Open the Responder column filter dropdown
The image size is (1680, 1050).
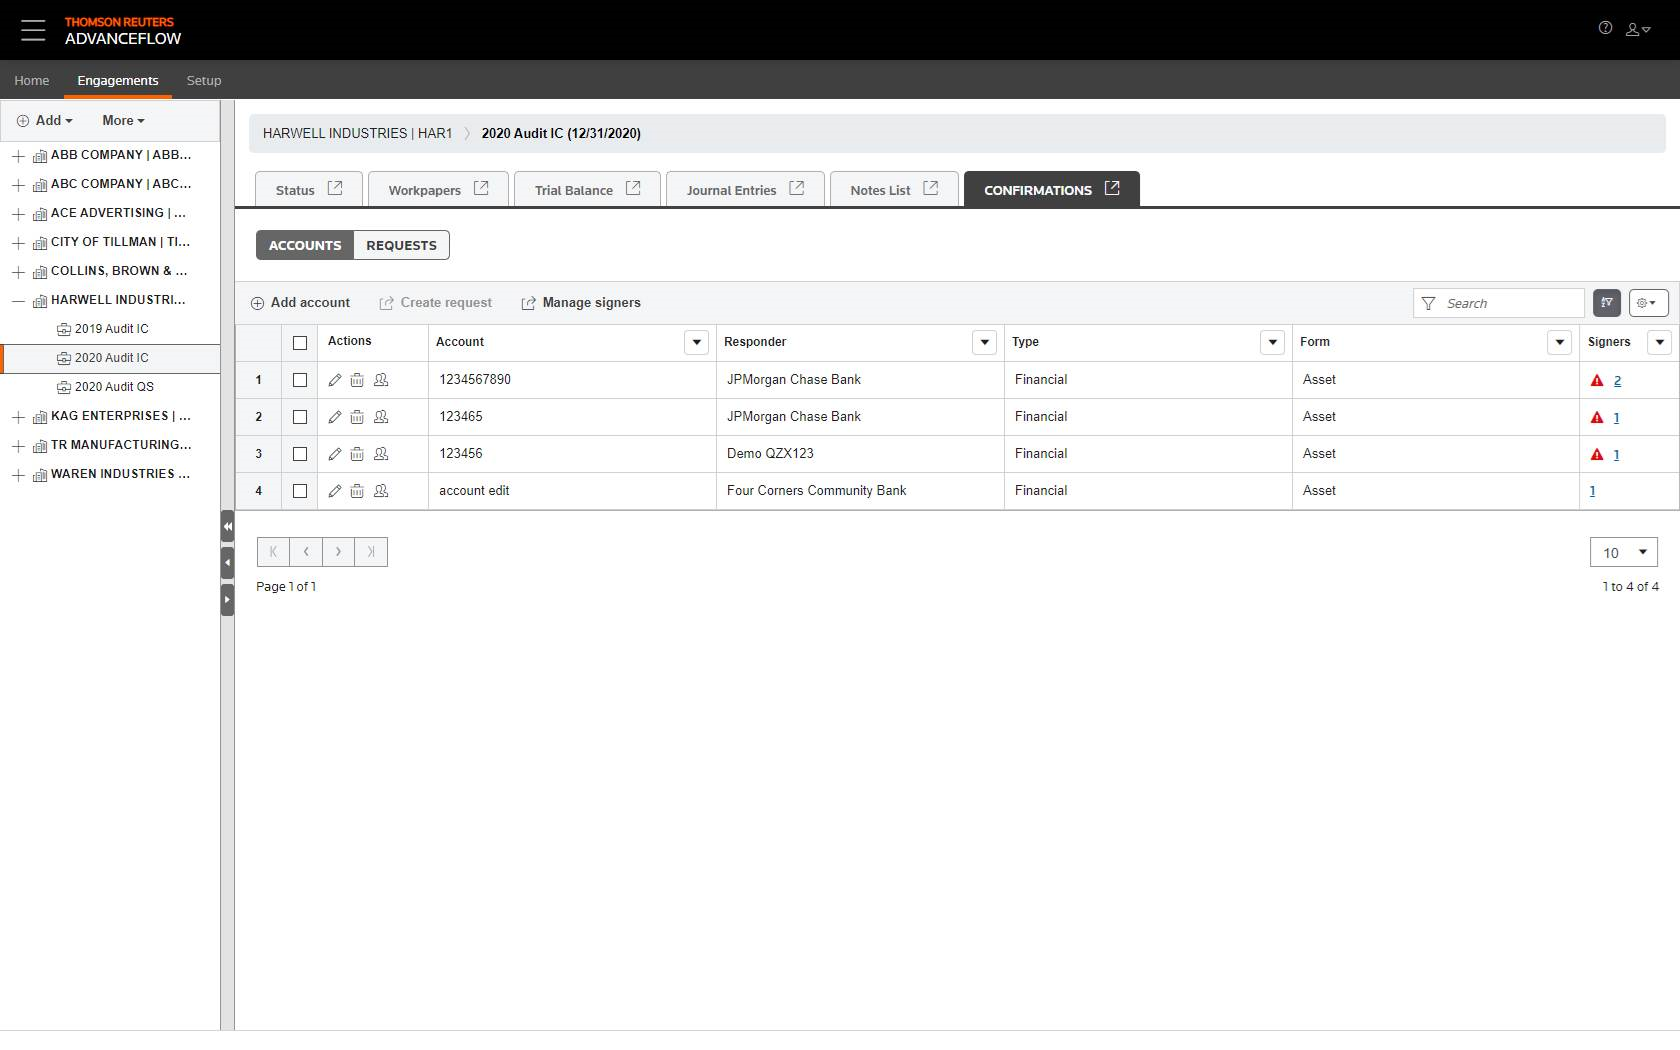984,342
